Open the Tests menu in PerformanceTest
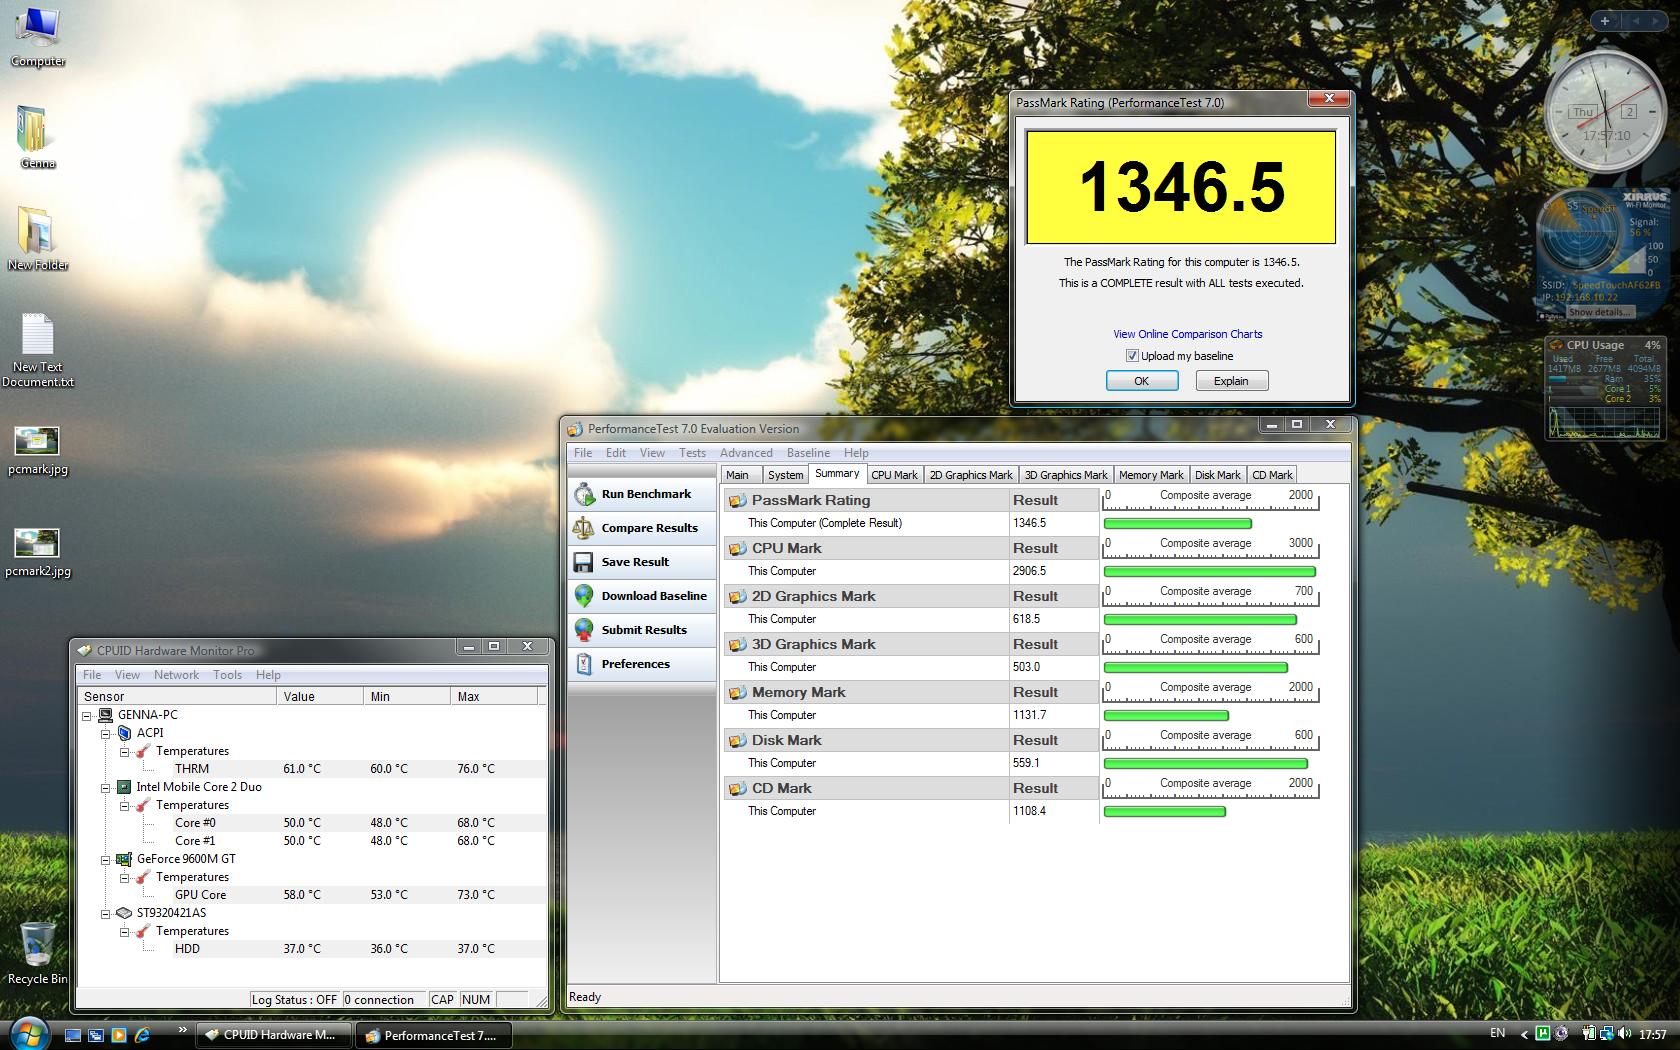1680x1050 pixels. [x=692, y=453]
